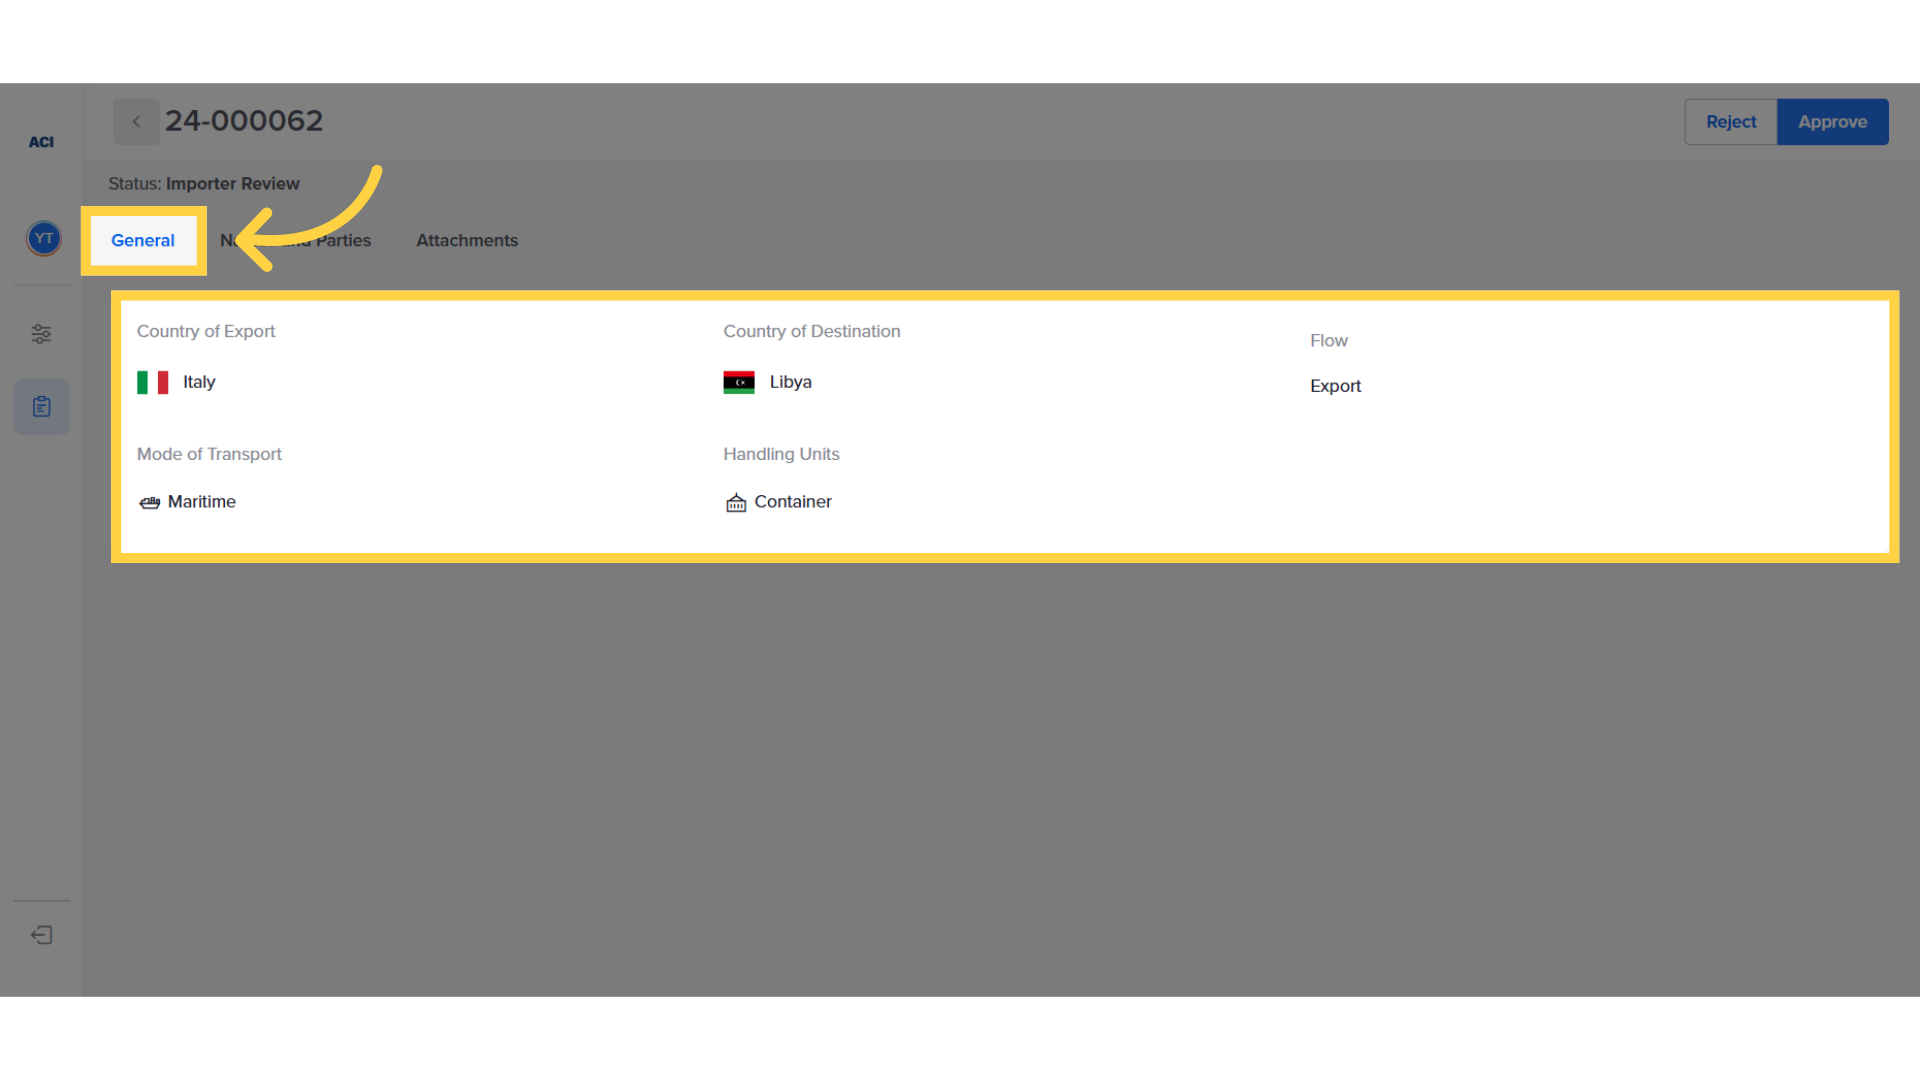Image resolution: width=1920 pixels, height=1080 pixels.
Task: Click shipment ID 24-000062 link
Action: pyautogui.click(x=244, y=120)
